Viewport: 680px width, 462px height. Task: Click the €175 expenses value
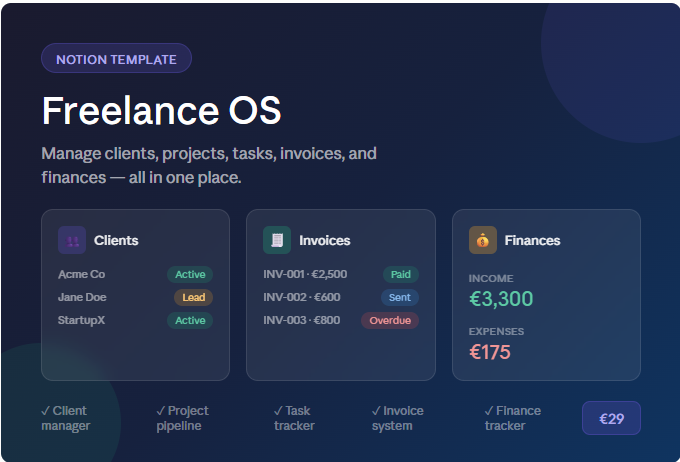click(490, 352)
